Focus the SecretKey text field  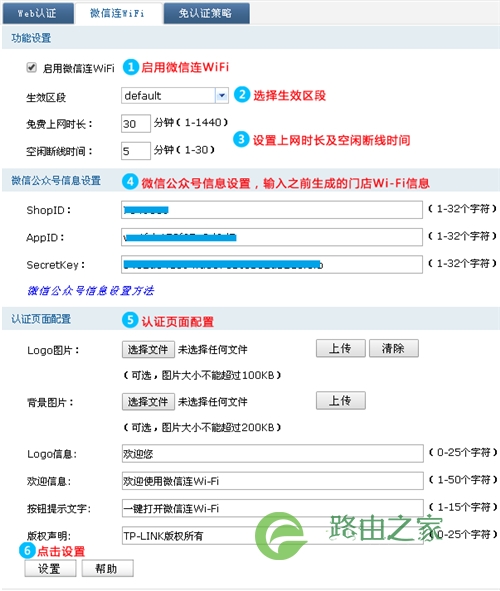pyautogui.click(x=272, y=265)
